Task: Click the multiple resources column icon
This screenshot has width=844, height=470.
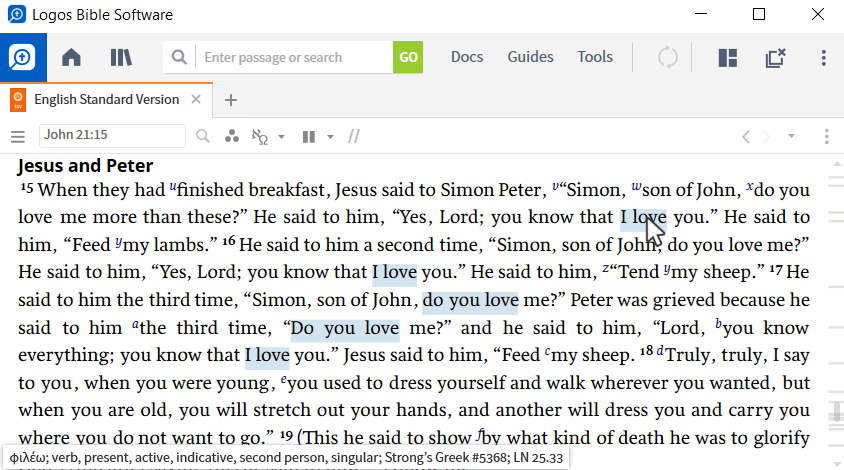Action: 309,137
